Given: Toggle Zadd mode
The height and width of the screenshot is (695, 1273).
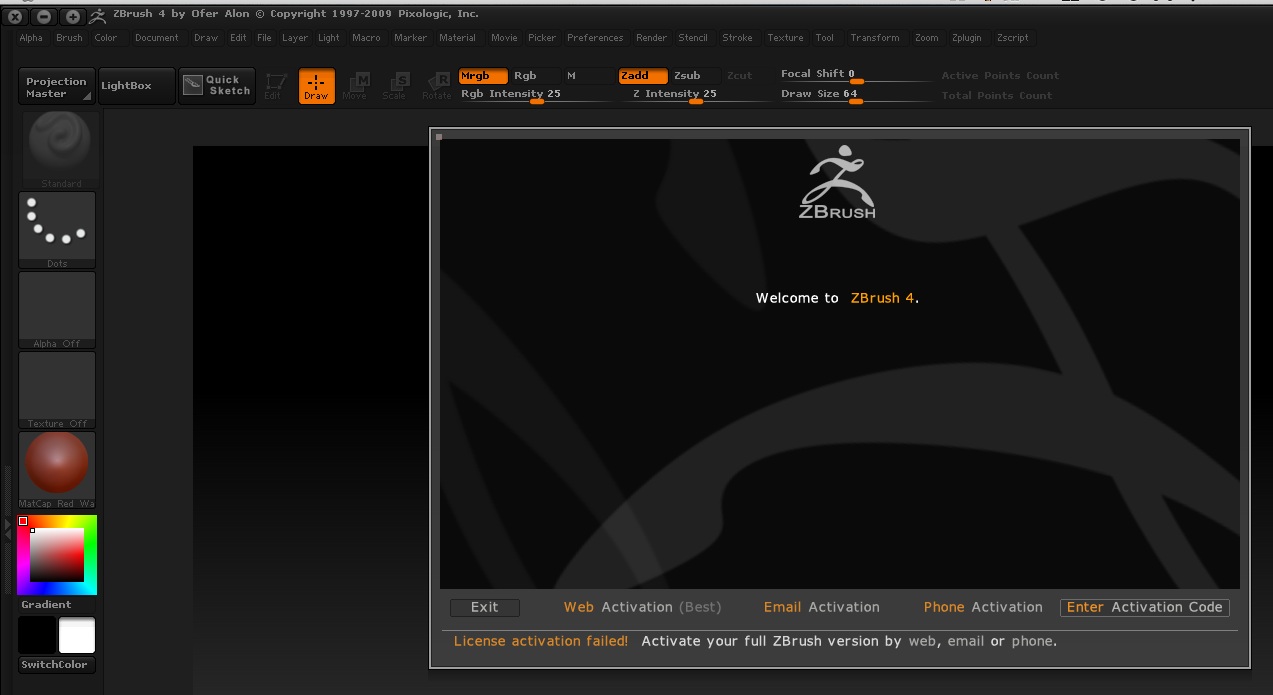Looking at the screenshot, I should click(644, 76).
